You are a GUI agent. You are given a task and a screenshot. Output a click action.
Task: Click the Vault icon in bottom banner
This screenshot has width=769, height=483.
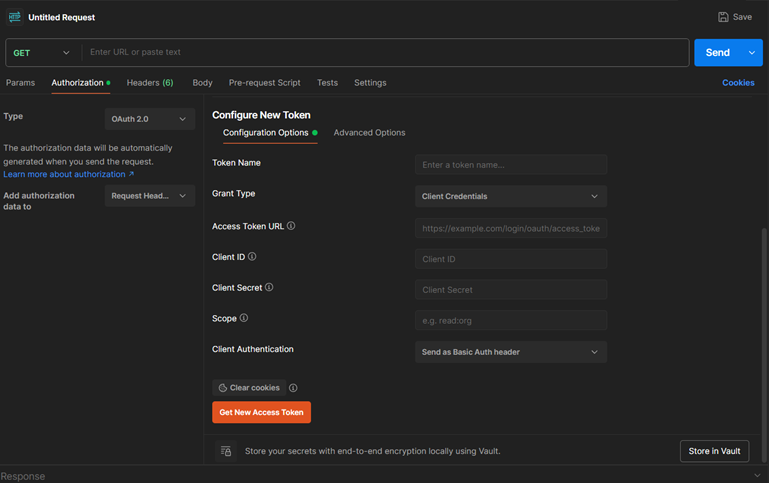click(x=226, y=451)
